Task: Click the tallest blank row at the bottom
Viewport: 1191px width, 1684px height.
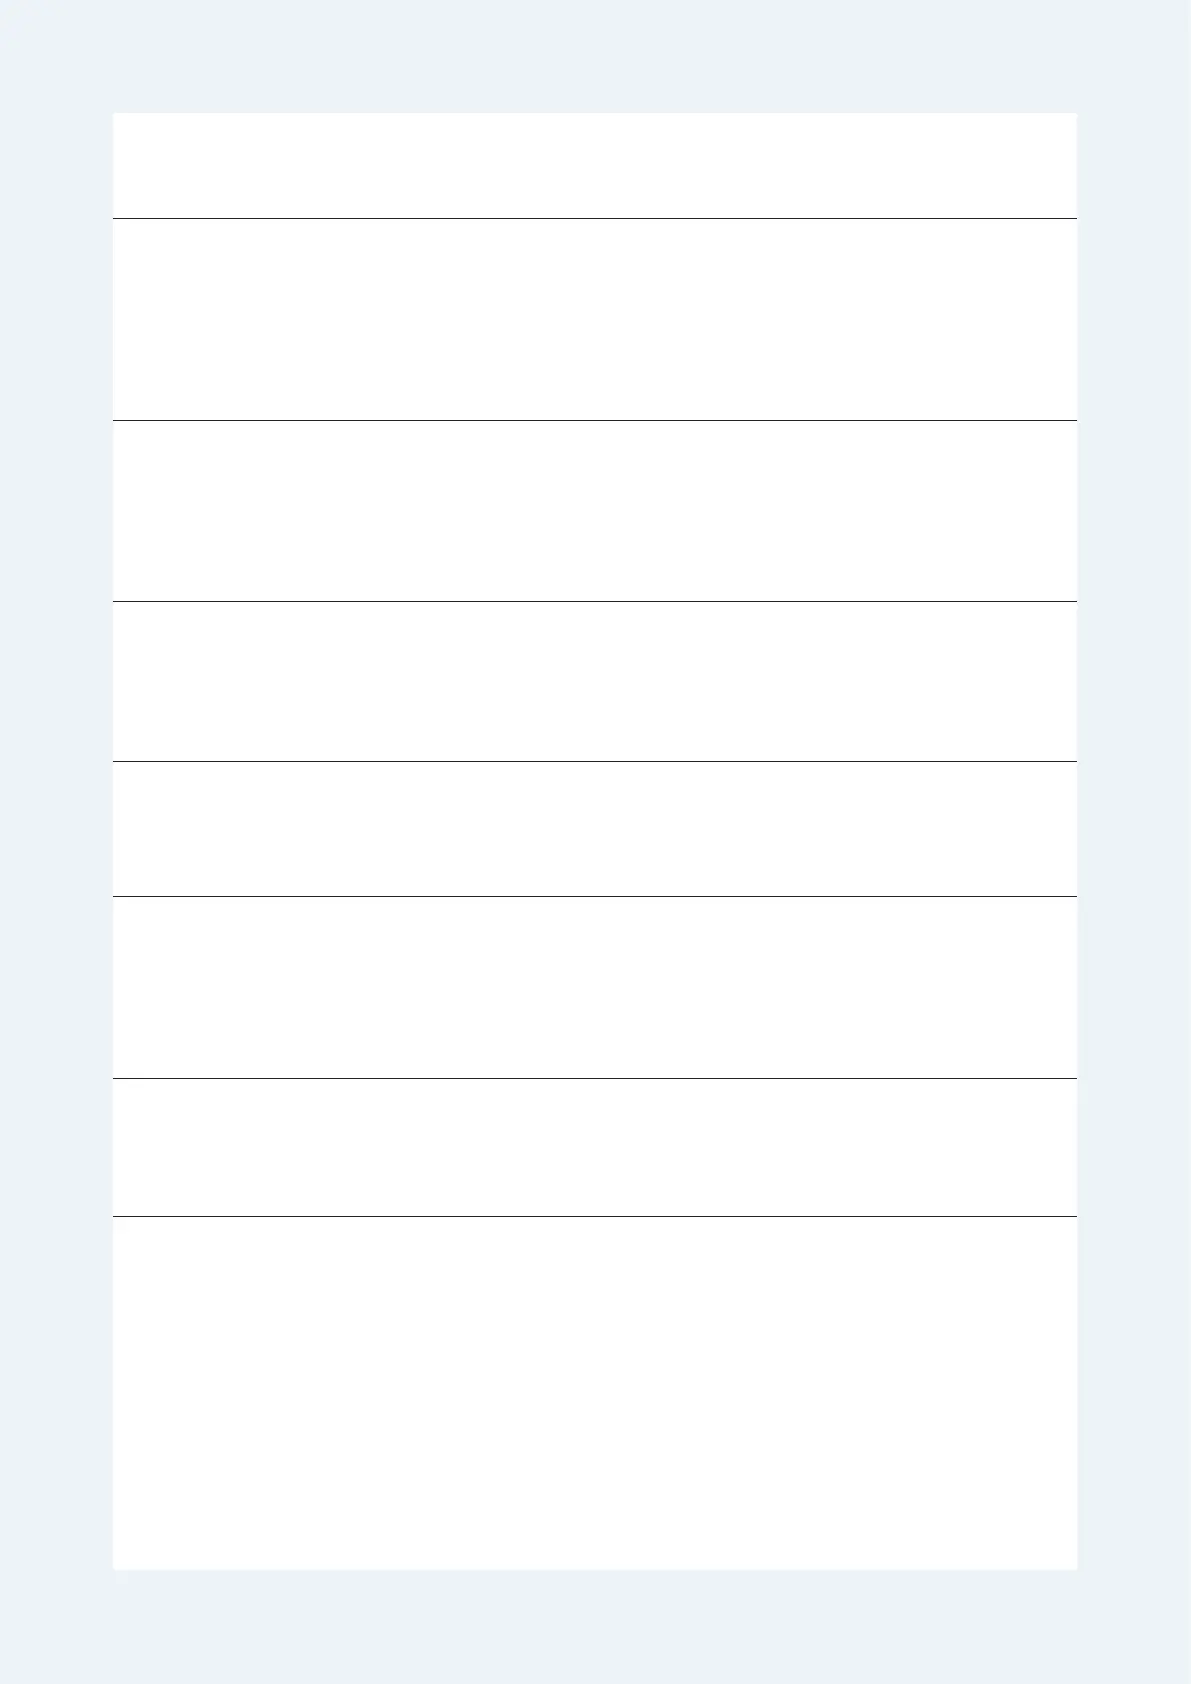Action: [x=594, y=1393]
